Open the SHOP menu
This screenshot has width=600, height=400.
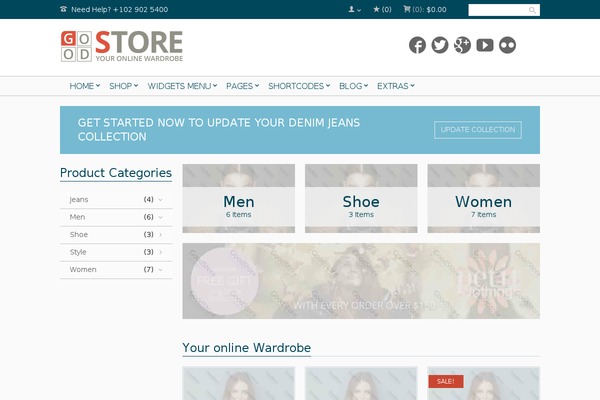click(124, 86)
